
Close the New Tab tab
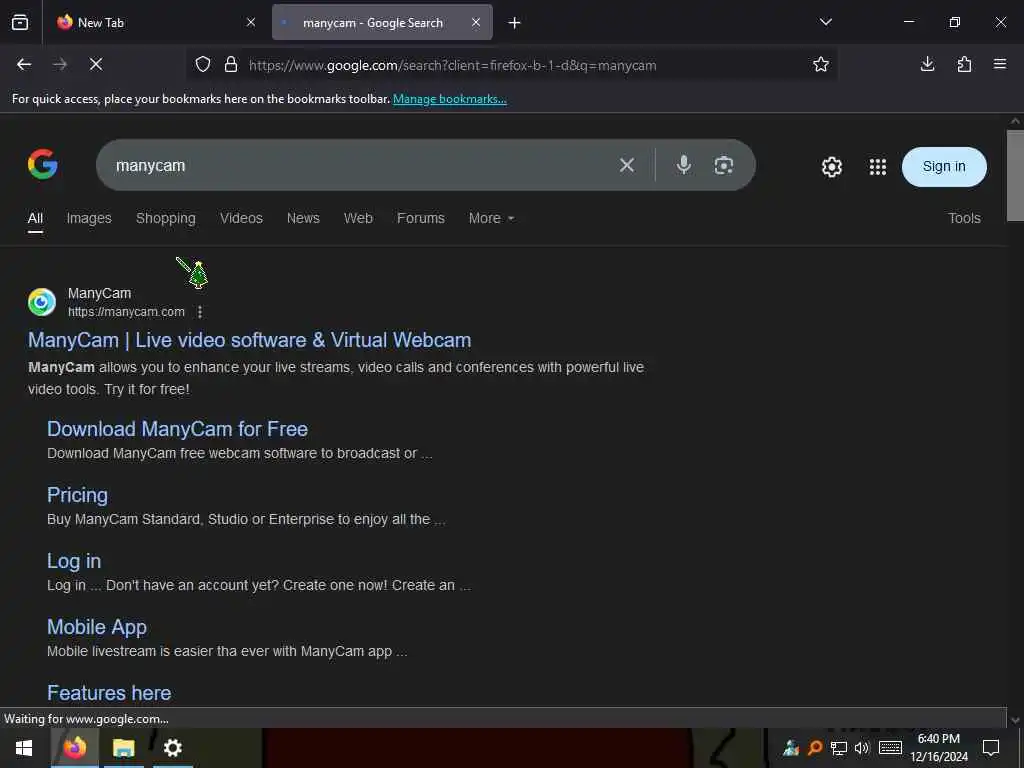(251, 22)
